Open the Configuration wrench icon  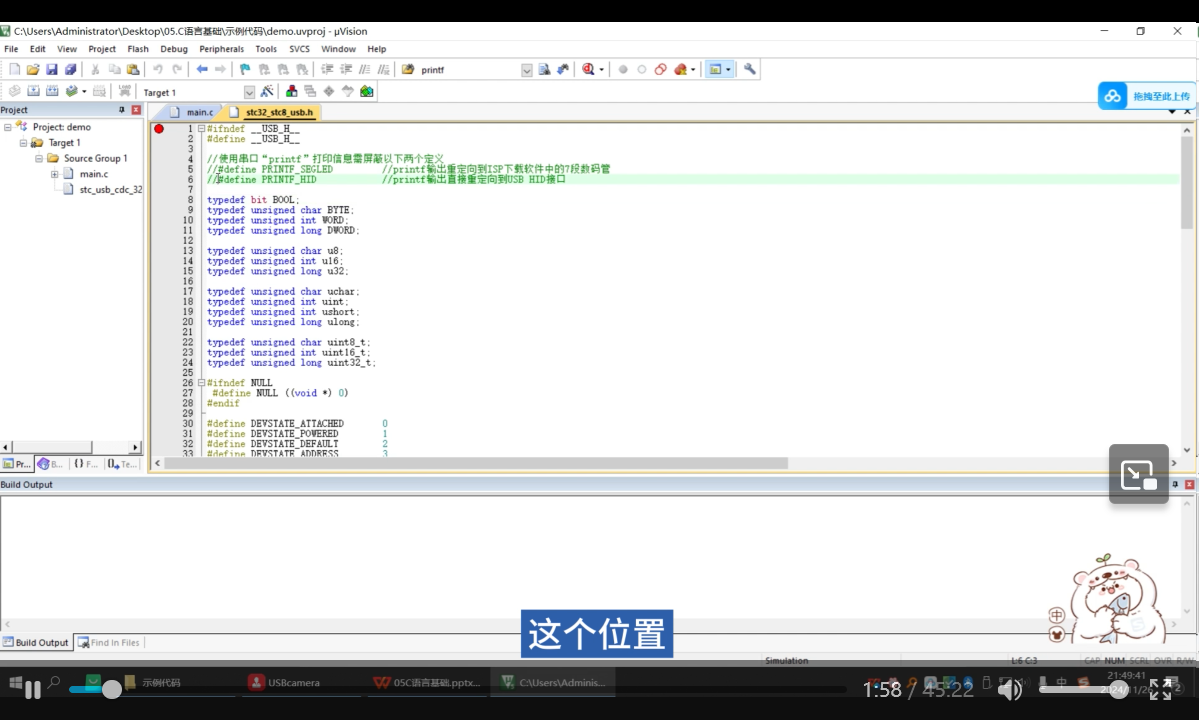(749, 70)
